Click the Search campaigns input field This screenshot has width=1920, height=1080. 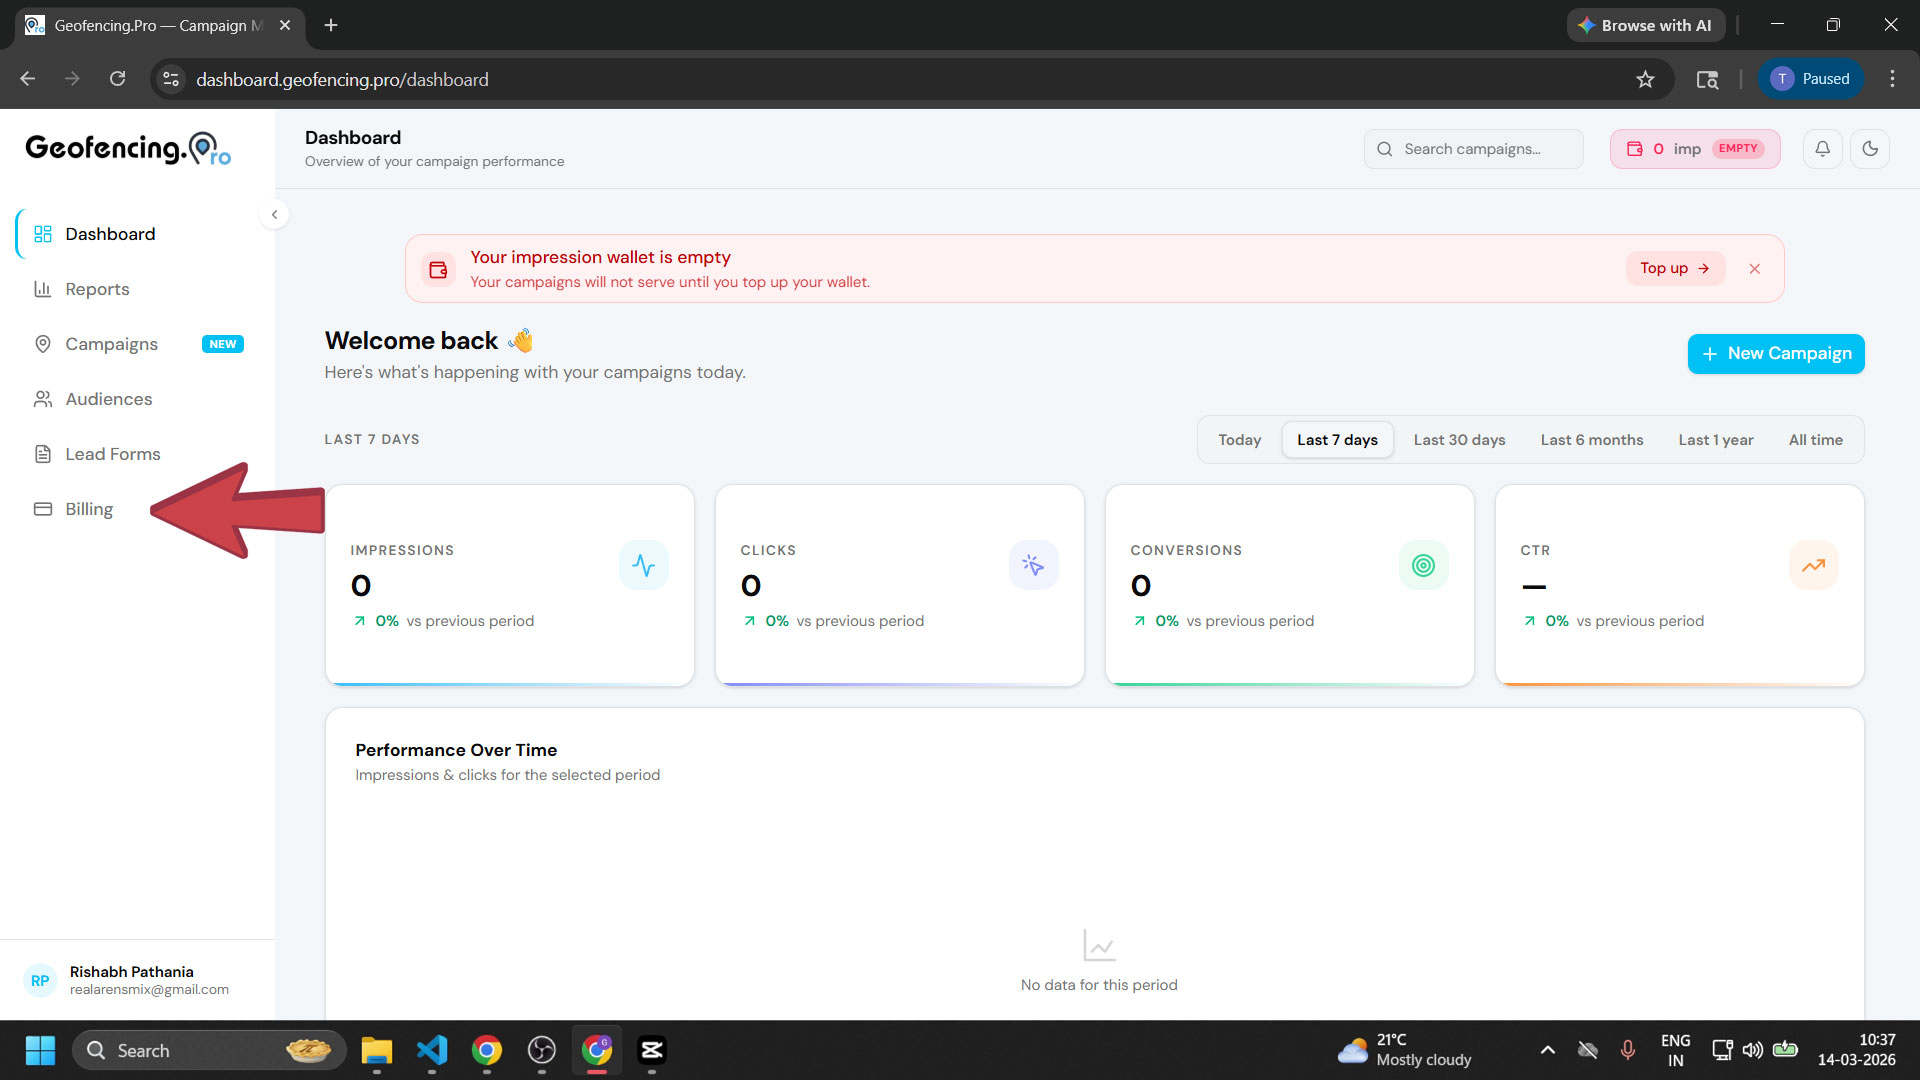pyautogui.click(x=1473, y=148)
